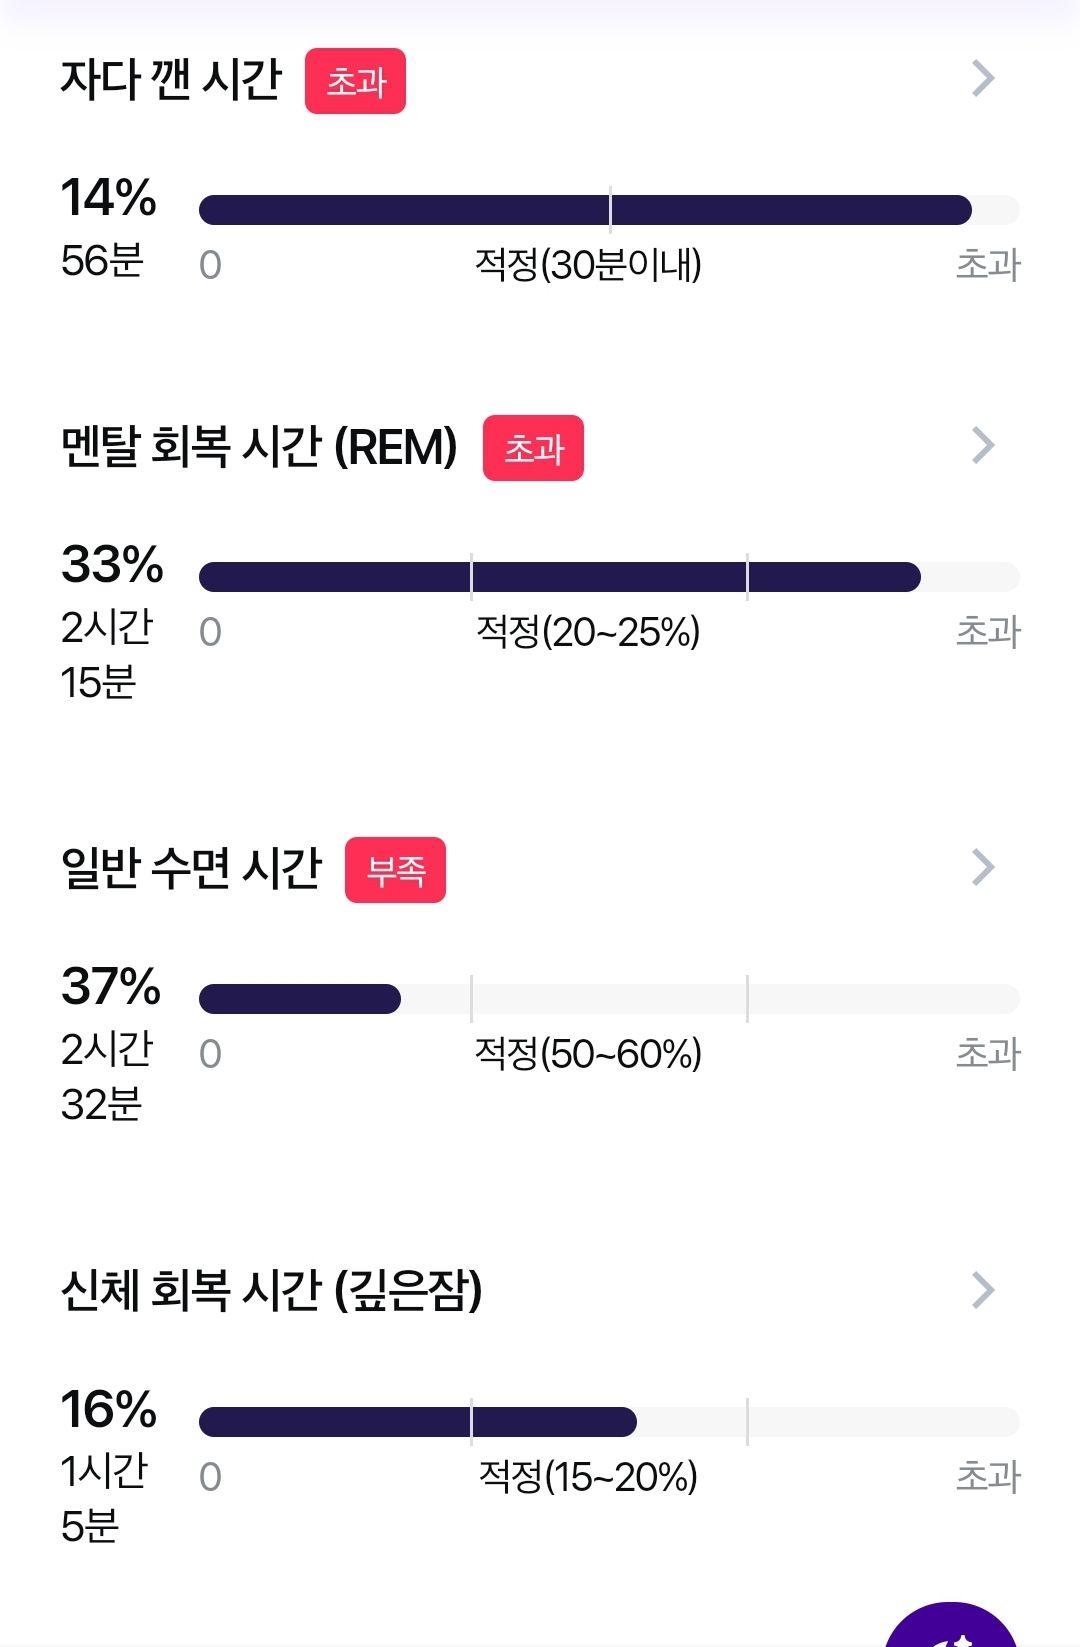The height and width of the screenshot is (1647, 1080).
Task: Click the 자다 깬 시간 progress bar
Action: (609, 210)
